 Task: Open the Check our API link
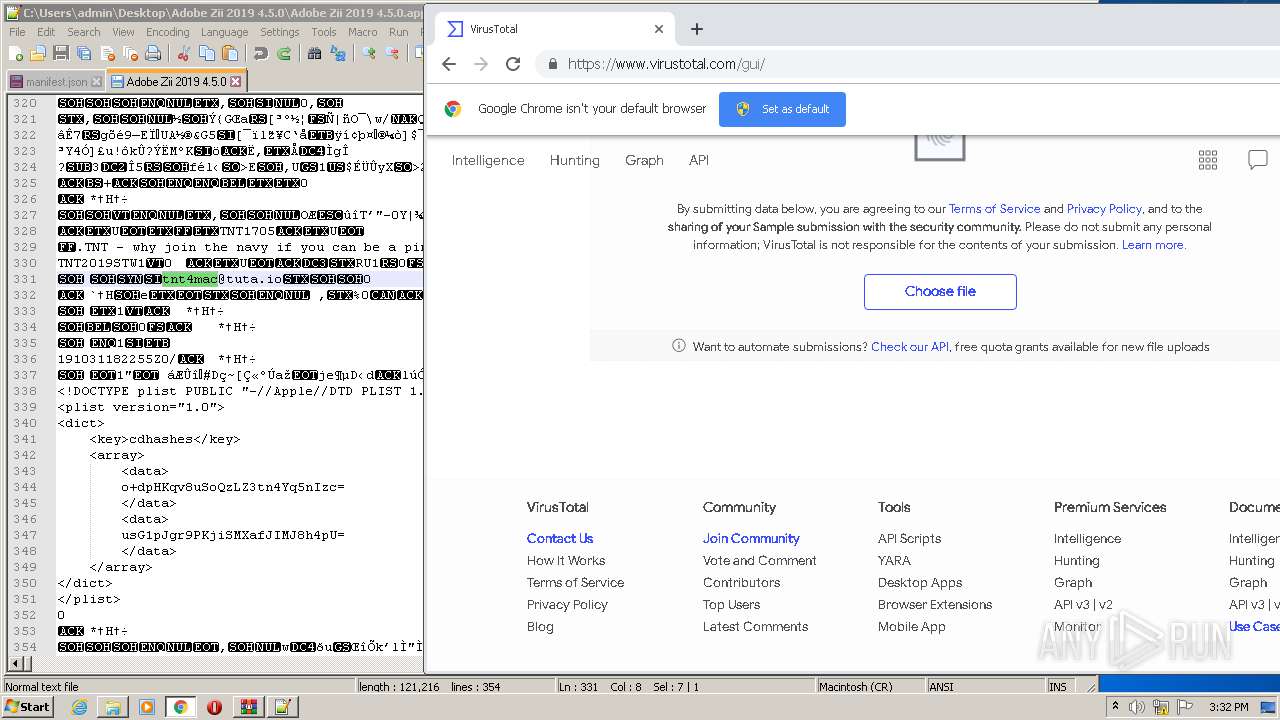click(910, 347)
